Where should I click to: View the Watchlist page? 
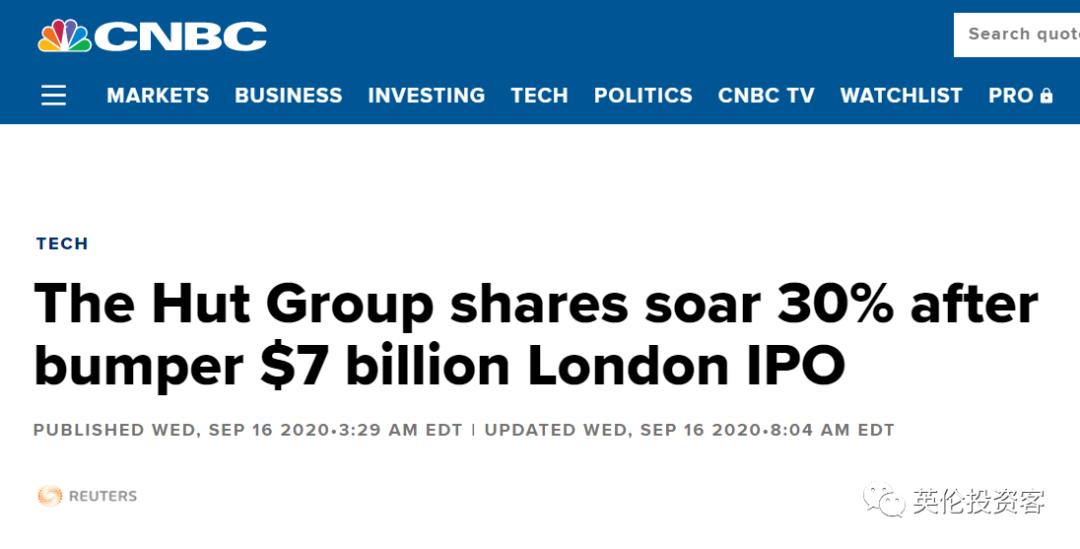coord(901,95)
